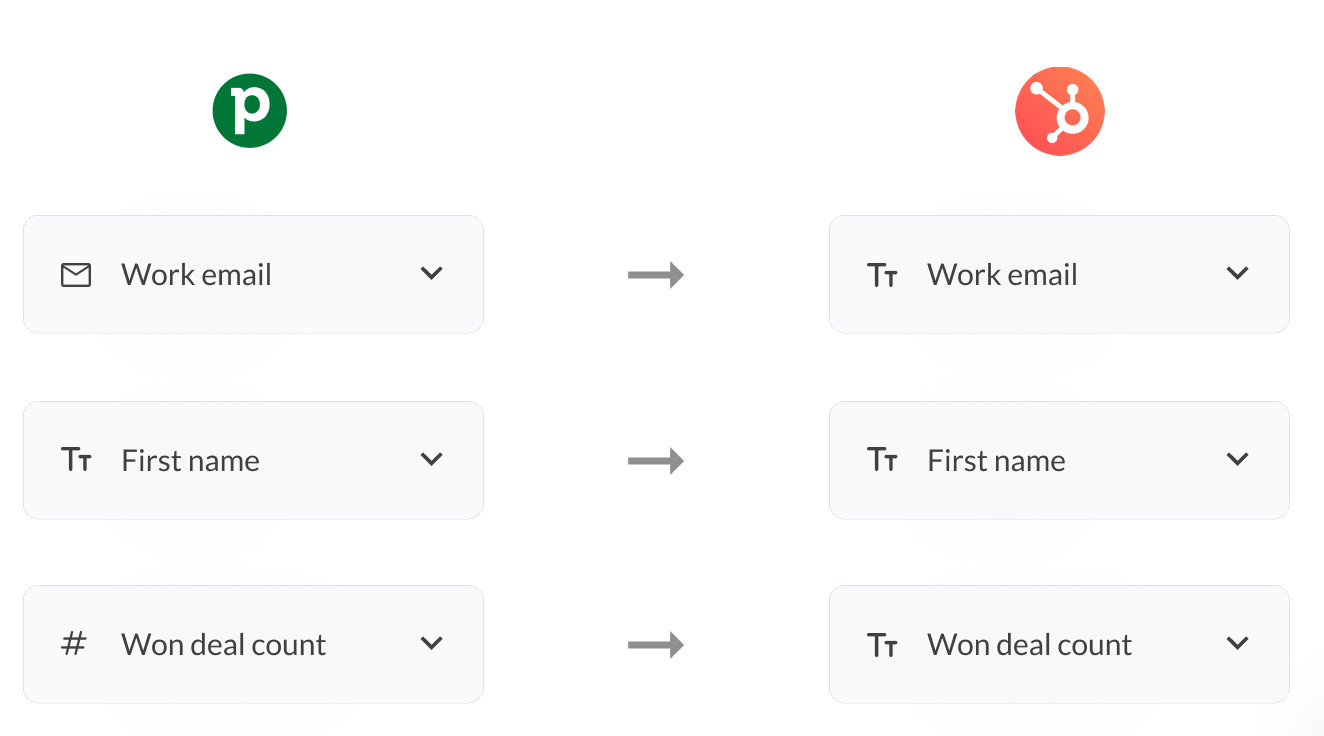This screenshot has height=736, width=1324.
Task: Click the mapping arrow in the First name row
Action: [x=656, y=460]
